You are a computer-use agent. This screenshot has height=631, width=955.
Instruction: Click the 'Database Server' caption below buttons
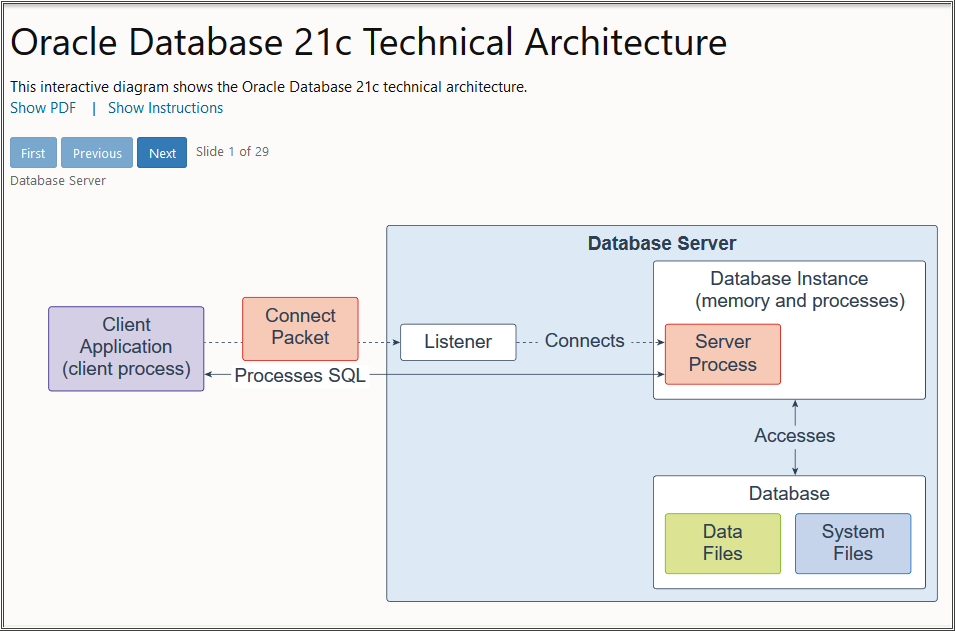[x=58, y=181]
